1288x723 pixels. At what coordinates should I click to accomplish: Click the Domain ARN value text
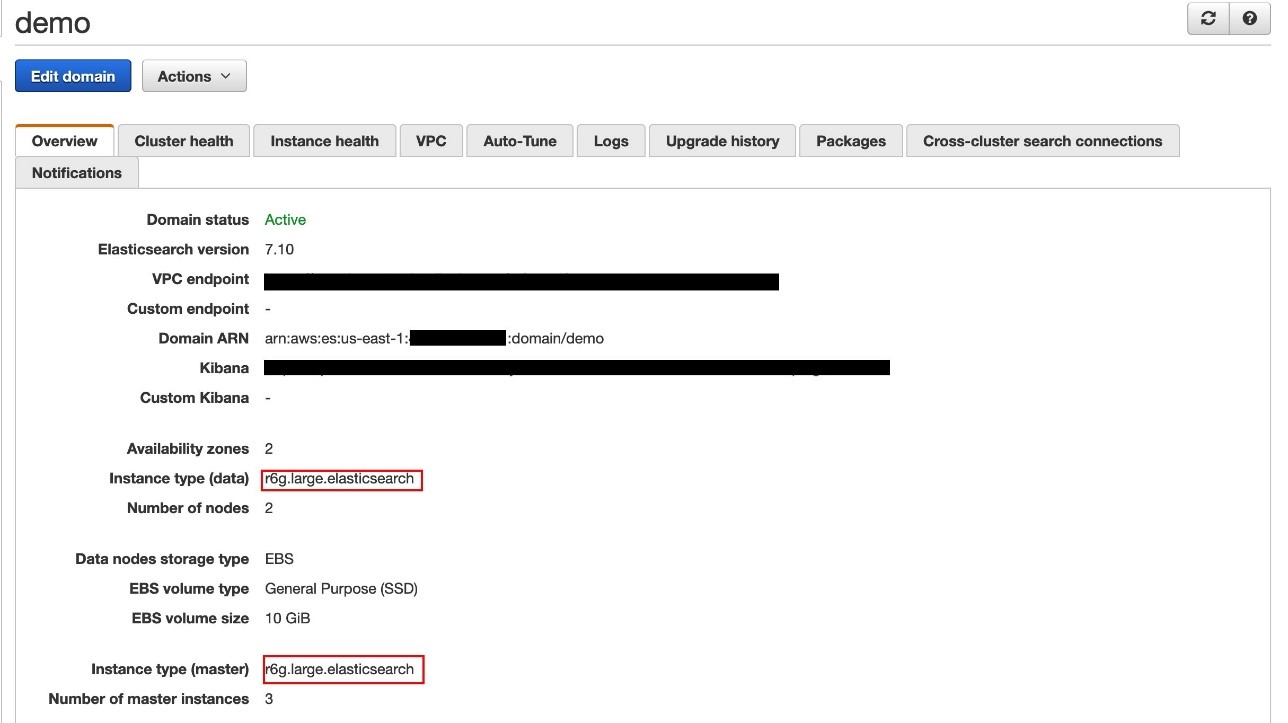tap(434, 338)
